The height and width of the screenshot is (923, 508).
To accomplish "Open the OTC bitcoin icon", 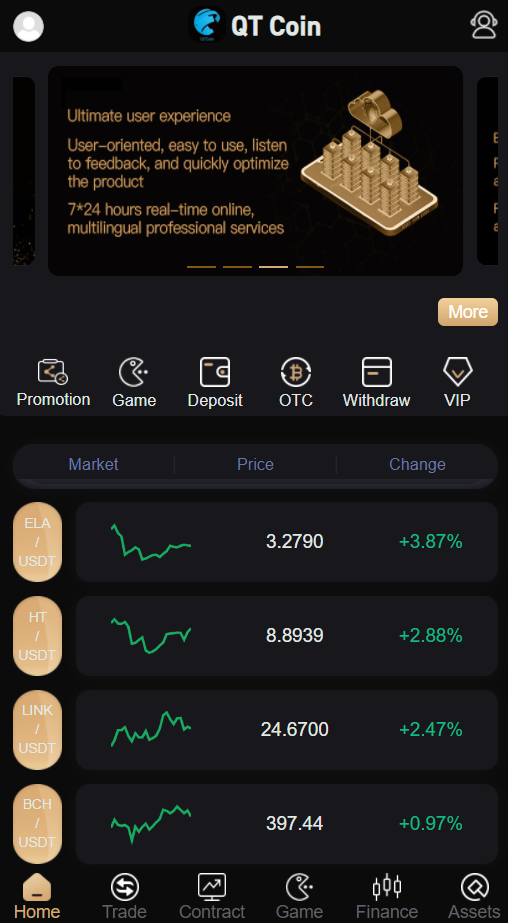I will [295, 372].
